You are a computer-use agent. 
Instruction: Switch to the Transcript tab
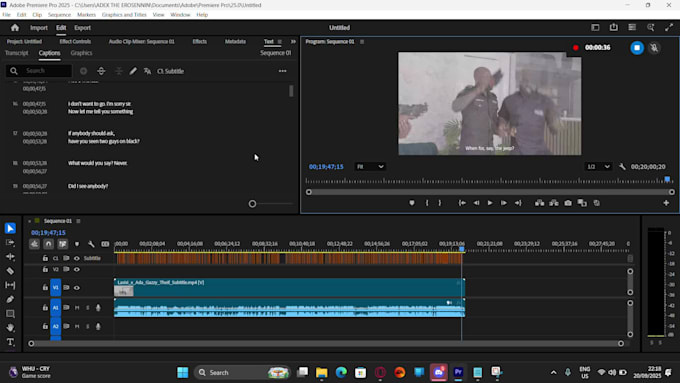coord(16,53)
